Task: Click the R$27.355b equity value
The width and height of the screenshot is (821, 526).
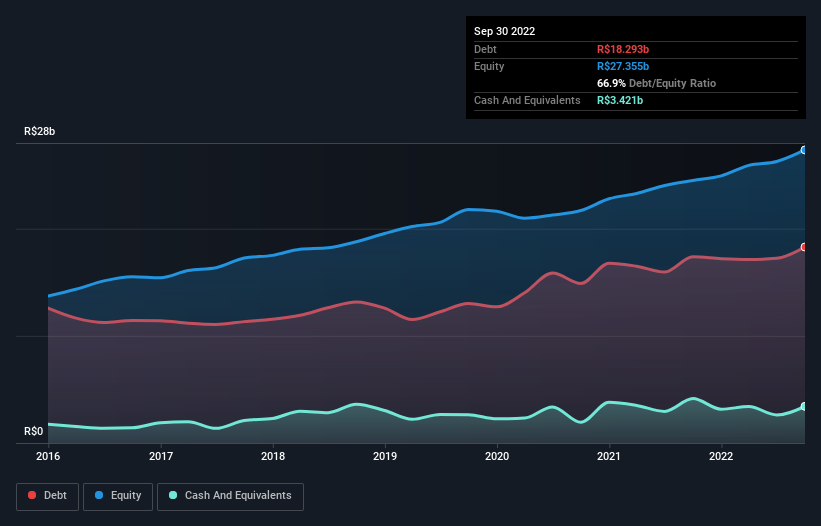Action: click(x=623, y=66)
